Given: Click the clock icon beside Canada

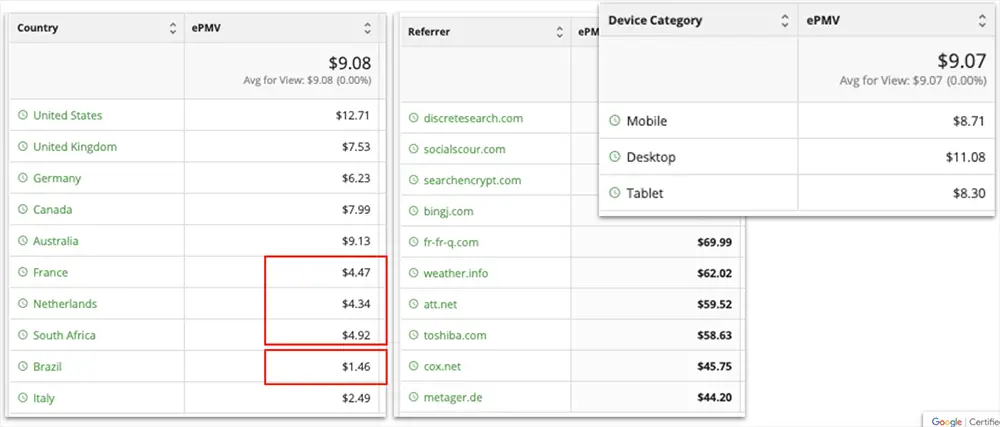Looking at the screenshot, I should (23, 210).
